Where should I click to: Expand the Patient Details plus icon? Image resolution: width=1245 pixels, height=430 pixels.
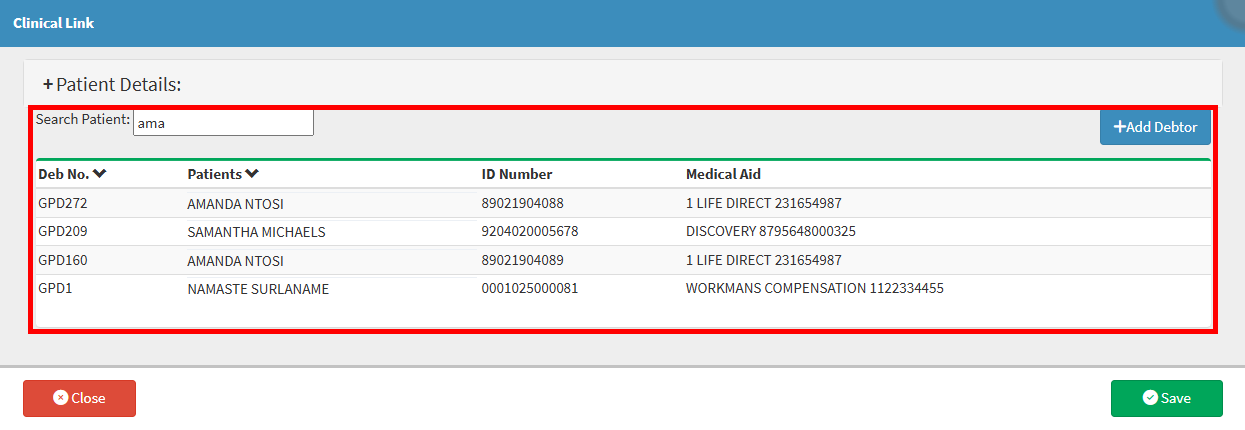coord(47,85)
